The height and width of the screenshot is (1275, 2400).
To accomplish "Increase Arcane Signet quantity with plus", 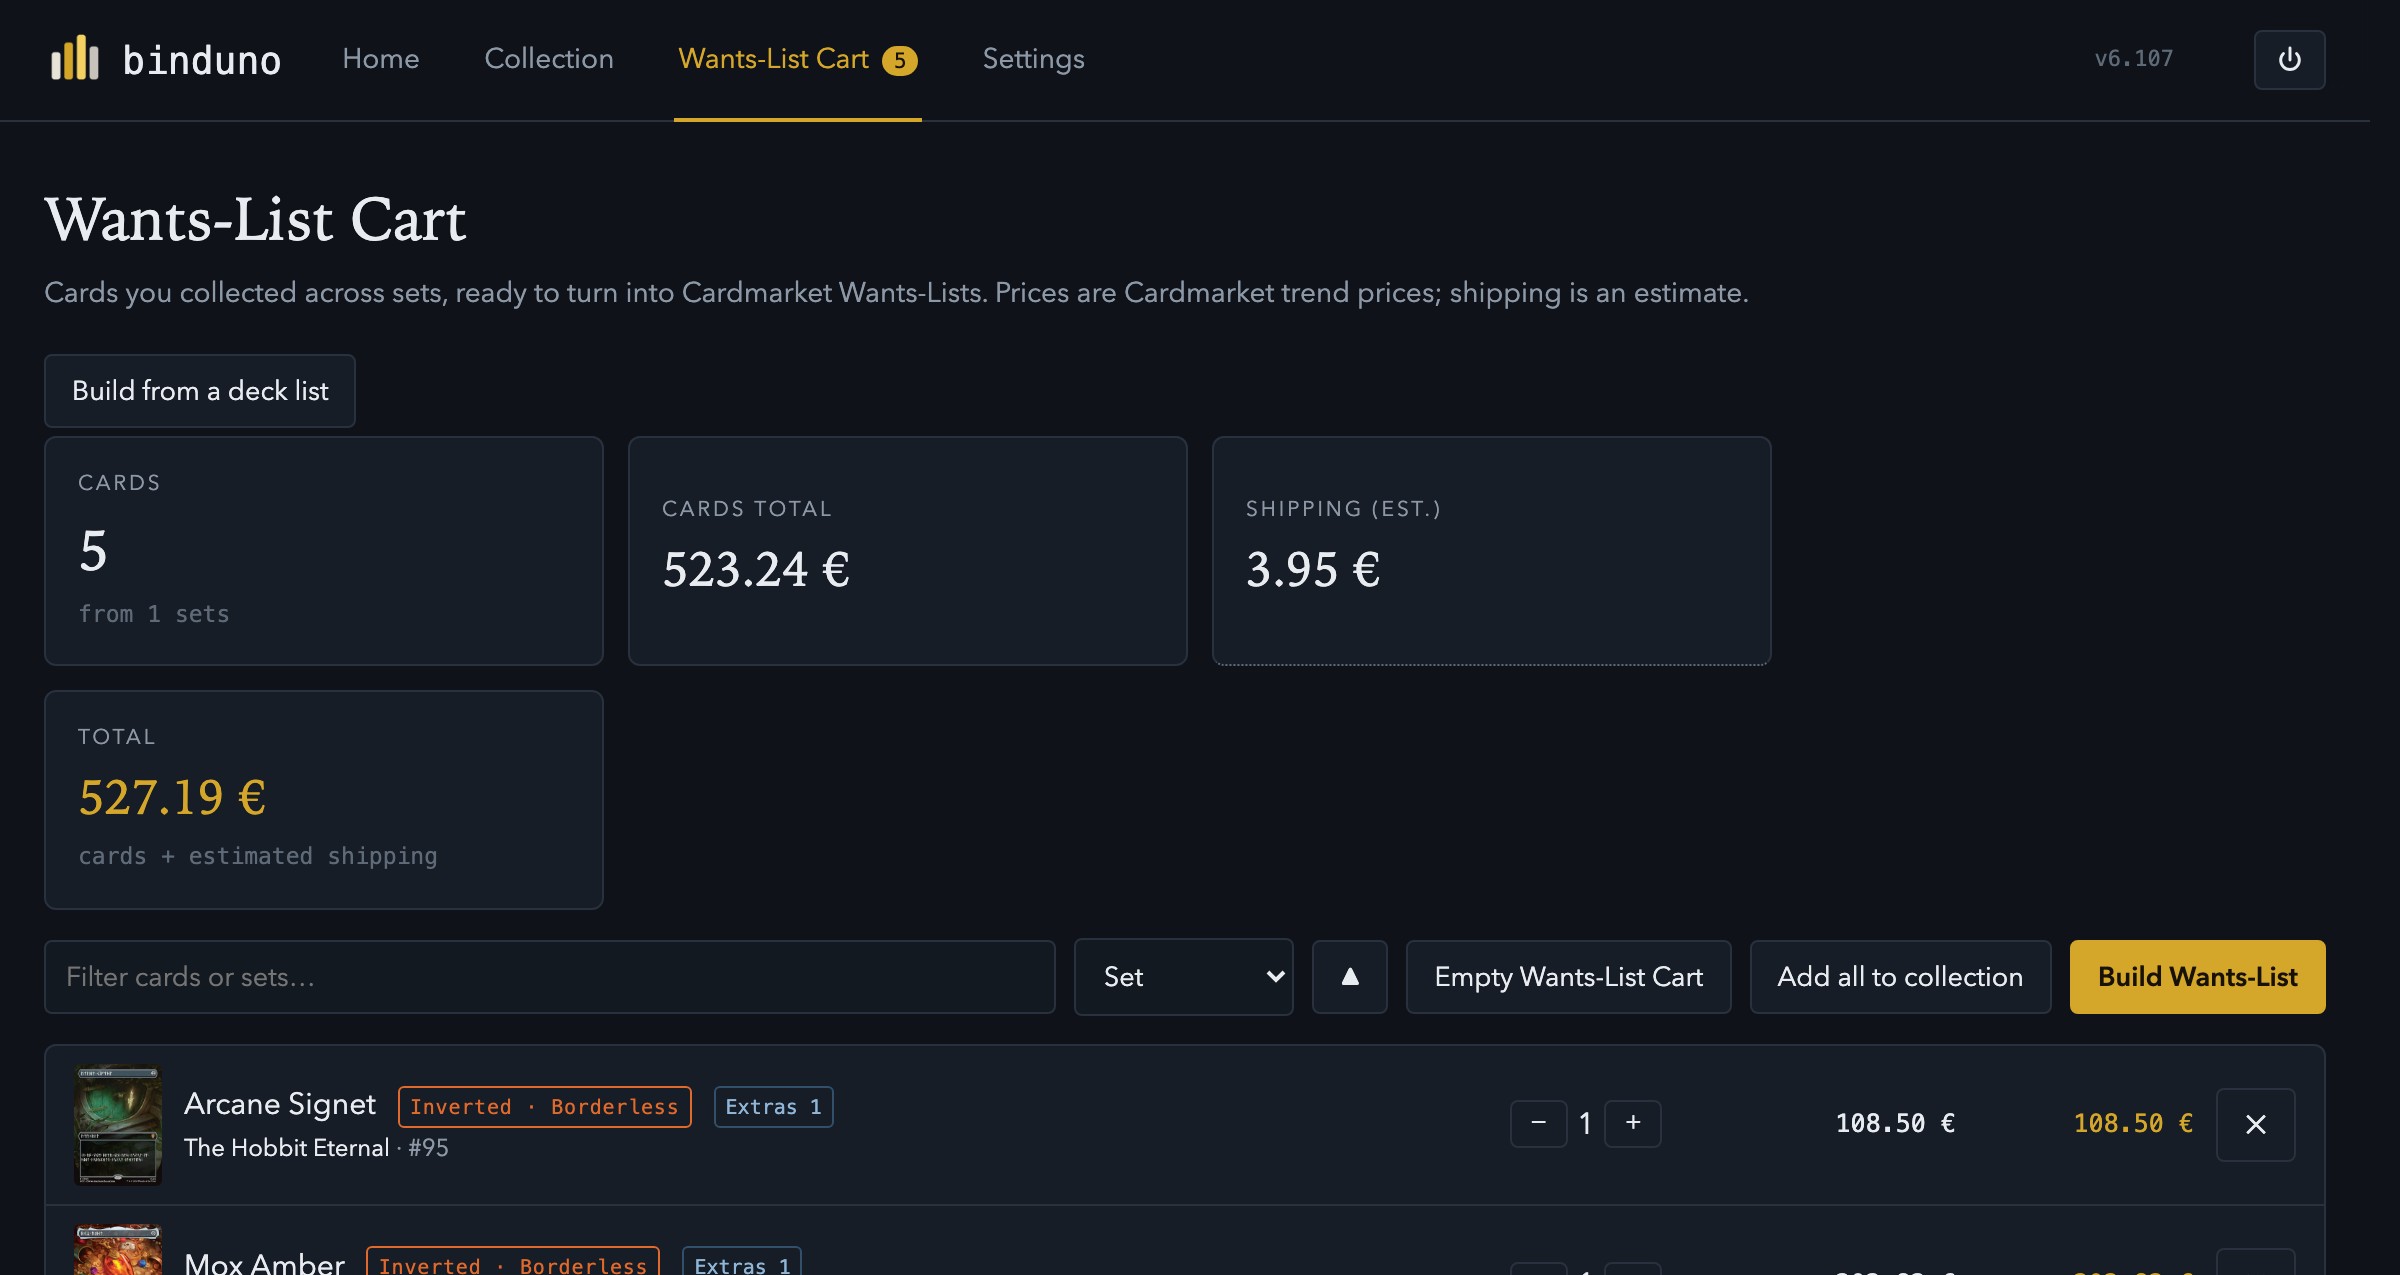I will 1632,1123.
